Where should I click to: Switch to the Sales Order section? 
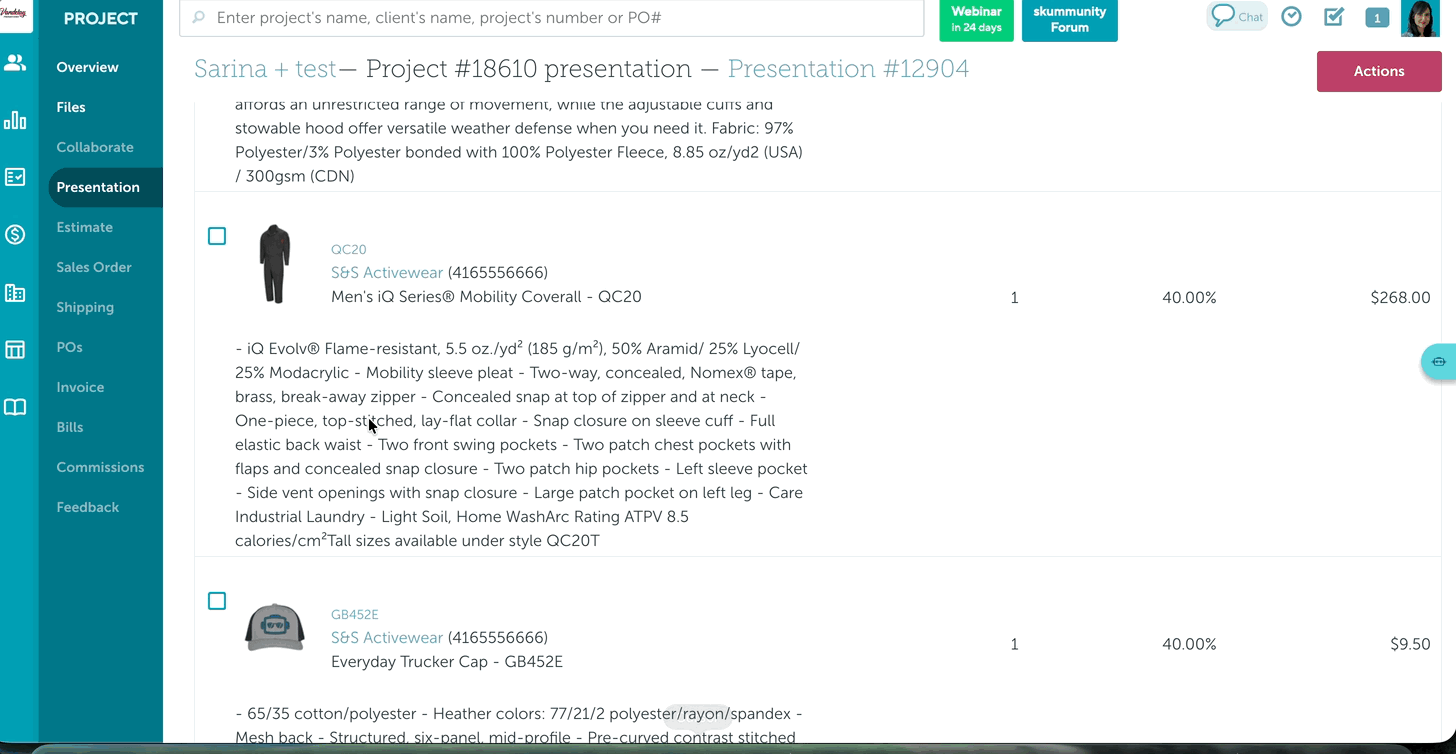[x=94, y=267]
